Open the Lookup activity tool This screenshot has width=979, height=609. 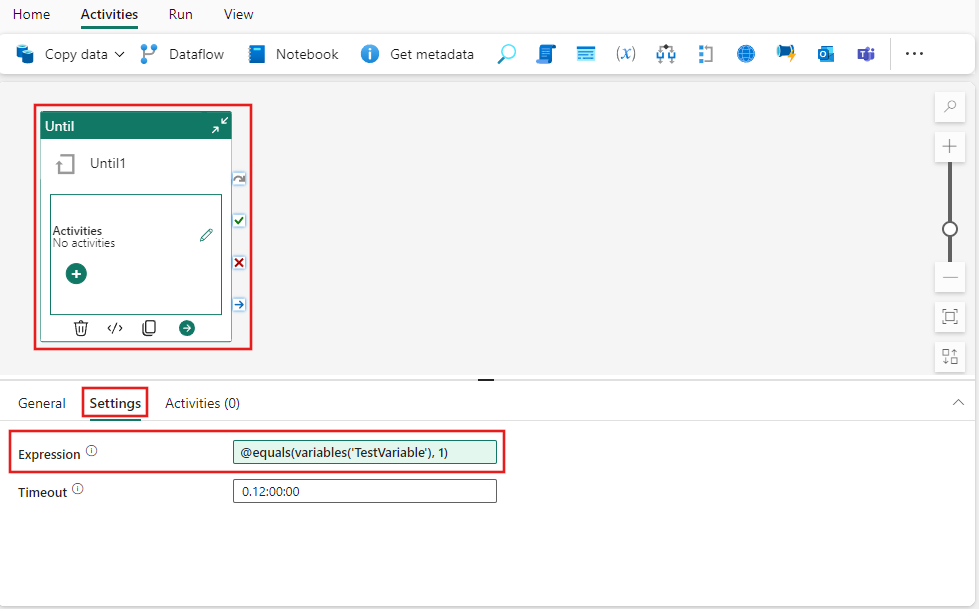(x=506, y=54)
